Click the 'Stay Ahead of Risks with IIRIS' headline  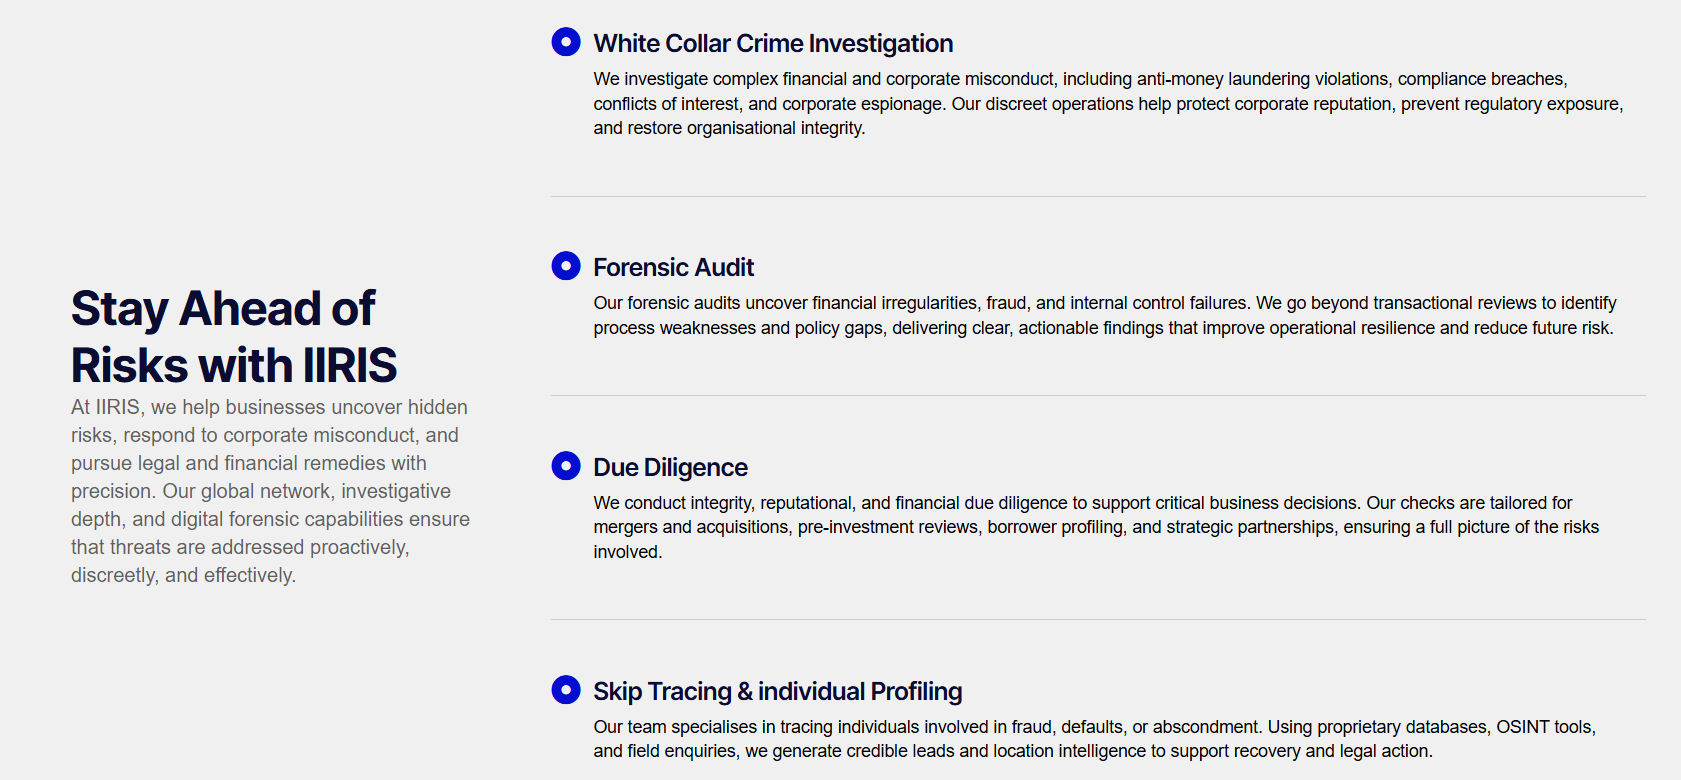[234, 337]
